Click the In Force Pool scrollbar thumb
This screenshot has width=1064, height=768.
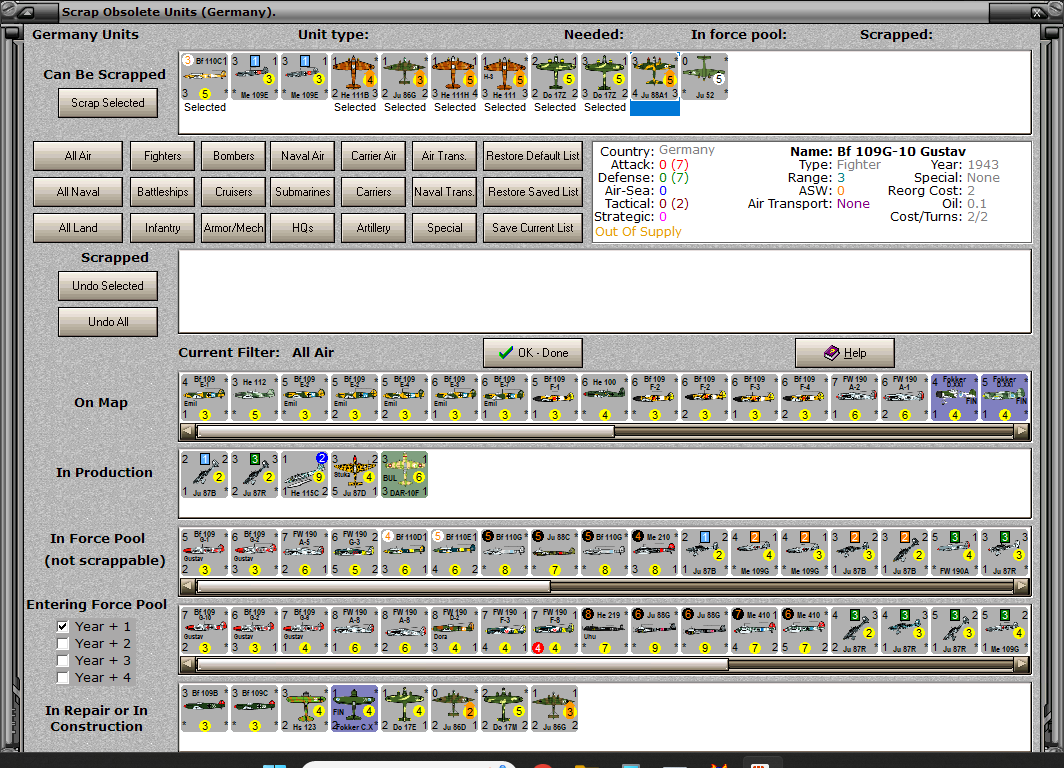373,585
